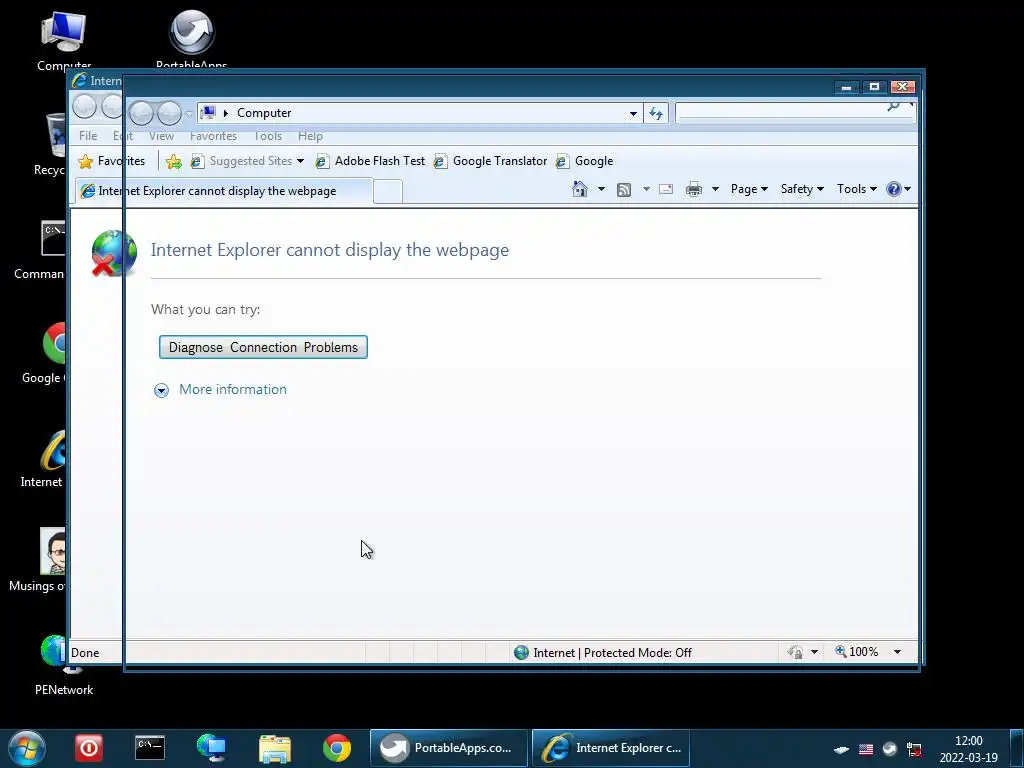1024x768 pixels.
Task: Click the blue Help question mark icon
Action: (x=893, y=189)
